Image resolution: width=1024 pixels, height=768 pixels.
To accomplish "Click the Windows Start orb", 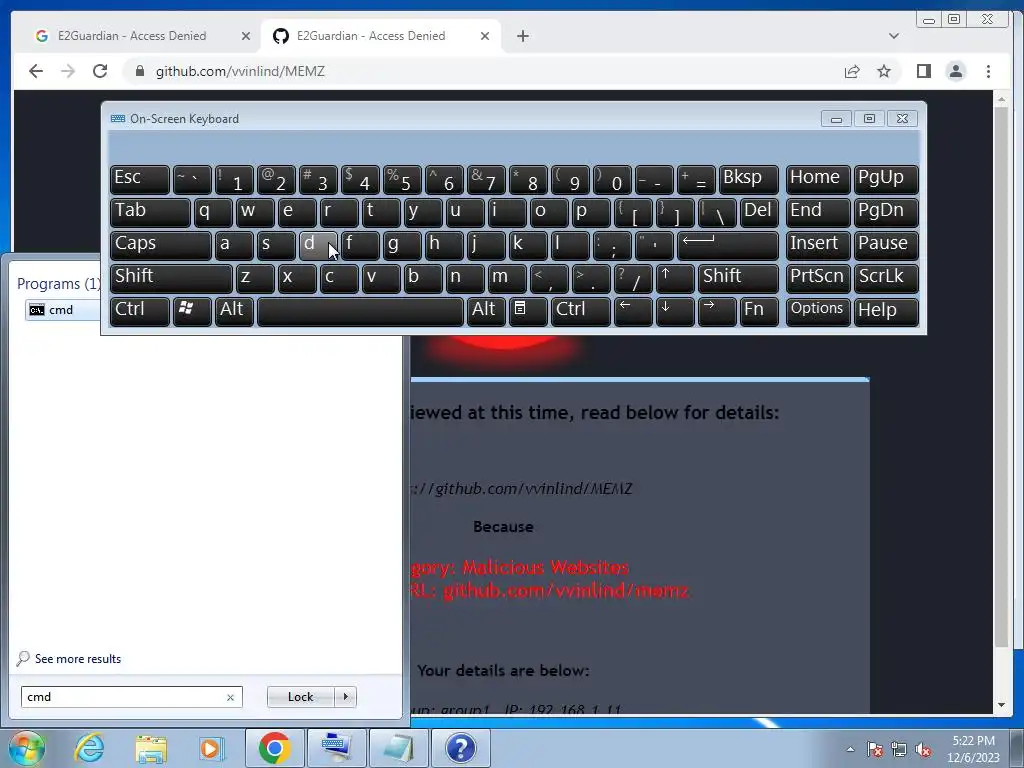I will tap(27, 748).
